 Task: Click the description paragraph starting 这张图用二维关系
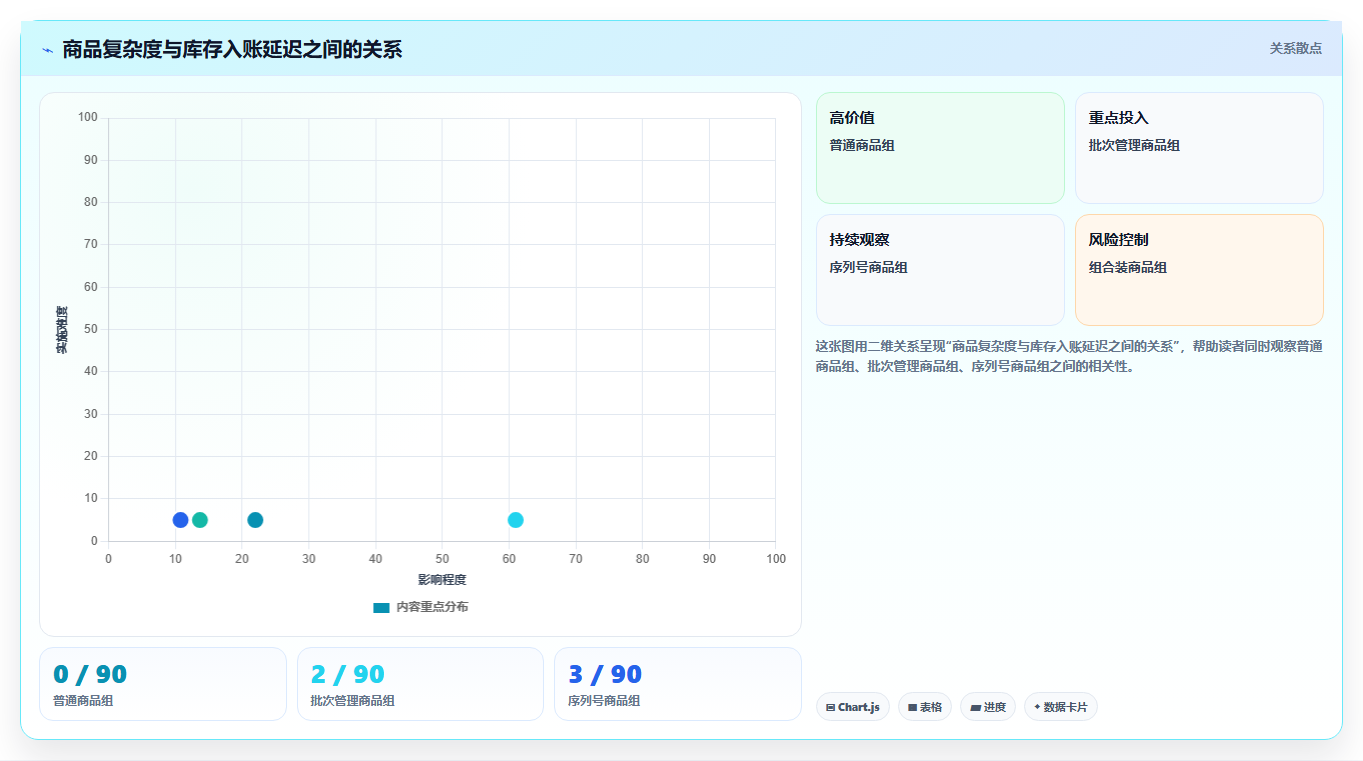[x=1069, y=356]
